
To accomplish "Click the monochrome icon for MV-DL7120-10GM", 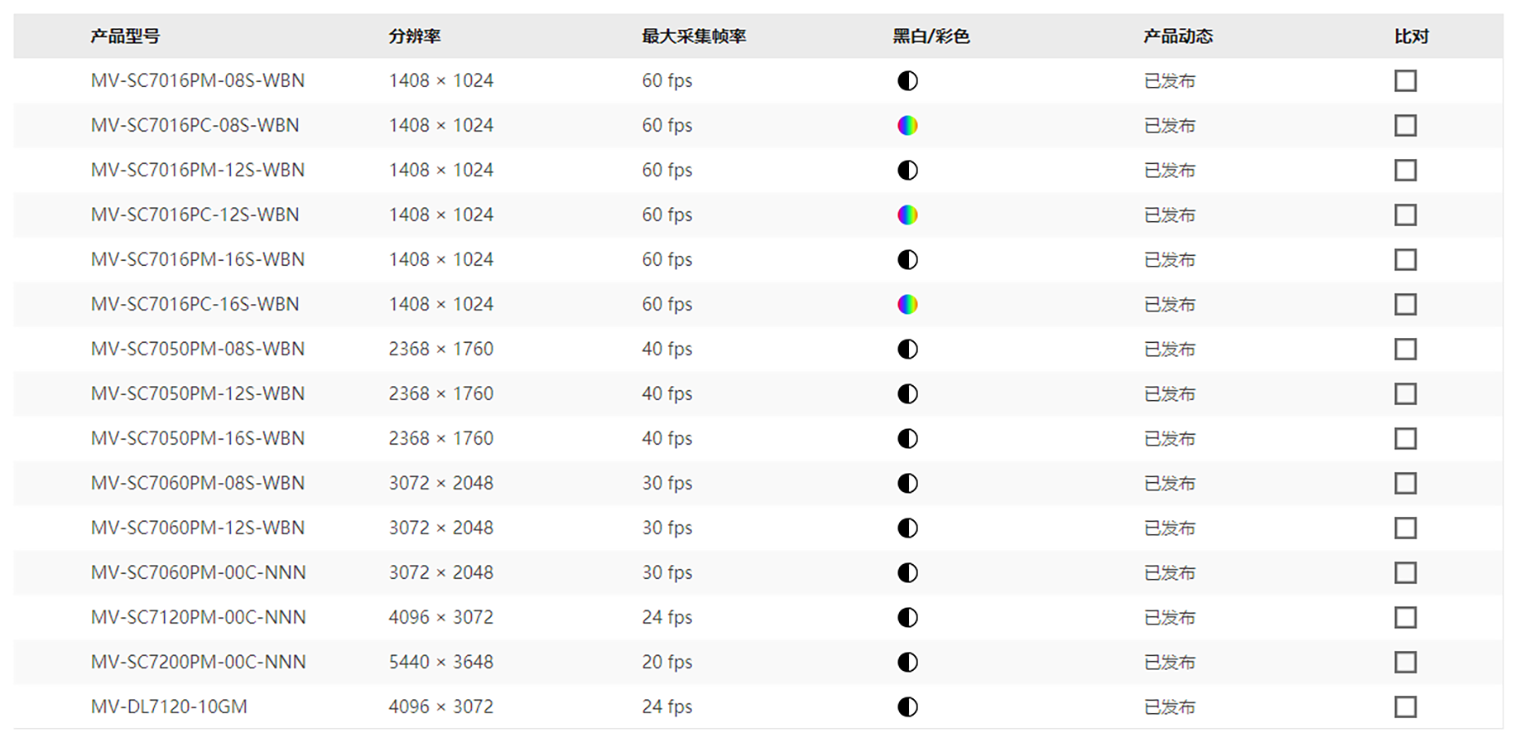I will click(x=907, y=707).
